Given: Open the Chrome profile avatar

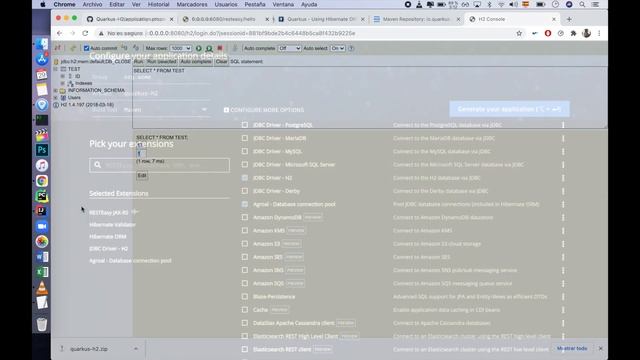Looking at the screenshot, I should pos(587,33).
